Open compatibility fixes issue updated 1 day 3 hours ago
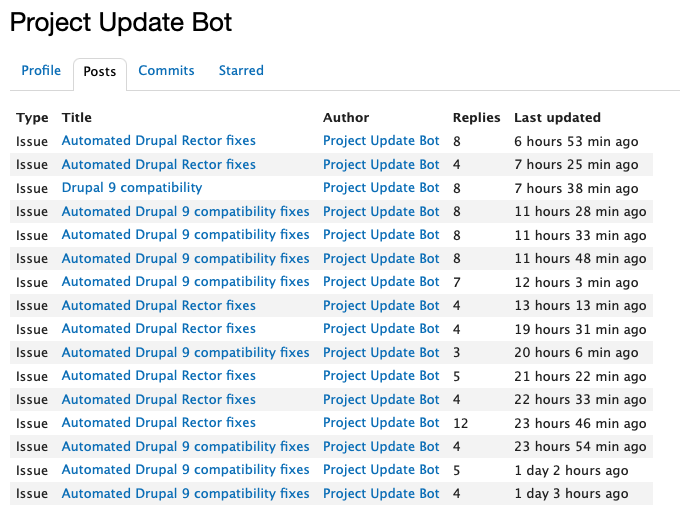Viewport: 680px width, 510px height. pos(186,494)
